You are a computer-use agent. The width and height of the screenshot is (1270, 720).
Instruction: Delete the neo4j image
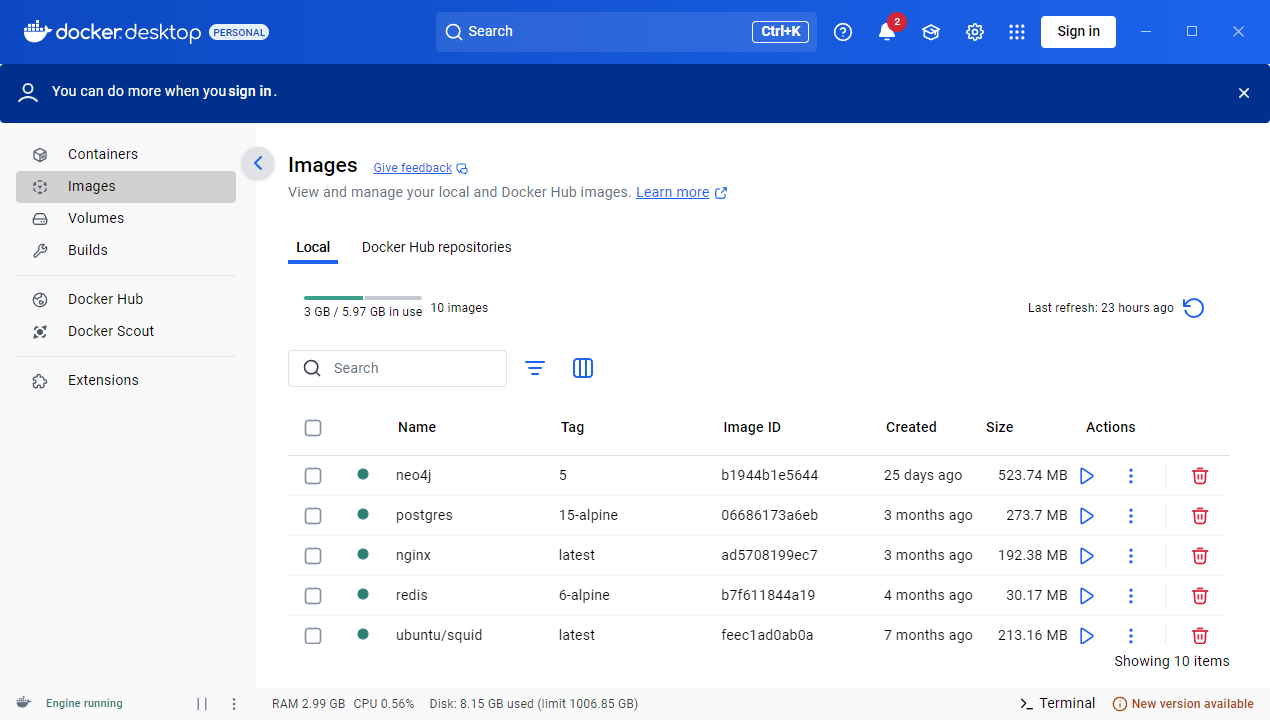tap(1200, 476)
